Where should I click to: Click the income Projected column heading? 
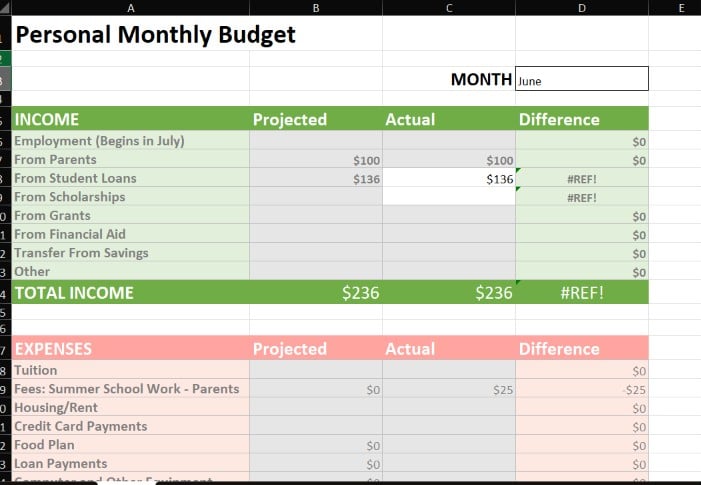316,119
